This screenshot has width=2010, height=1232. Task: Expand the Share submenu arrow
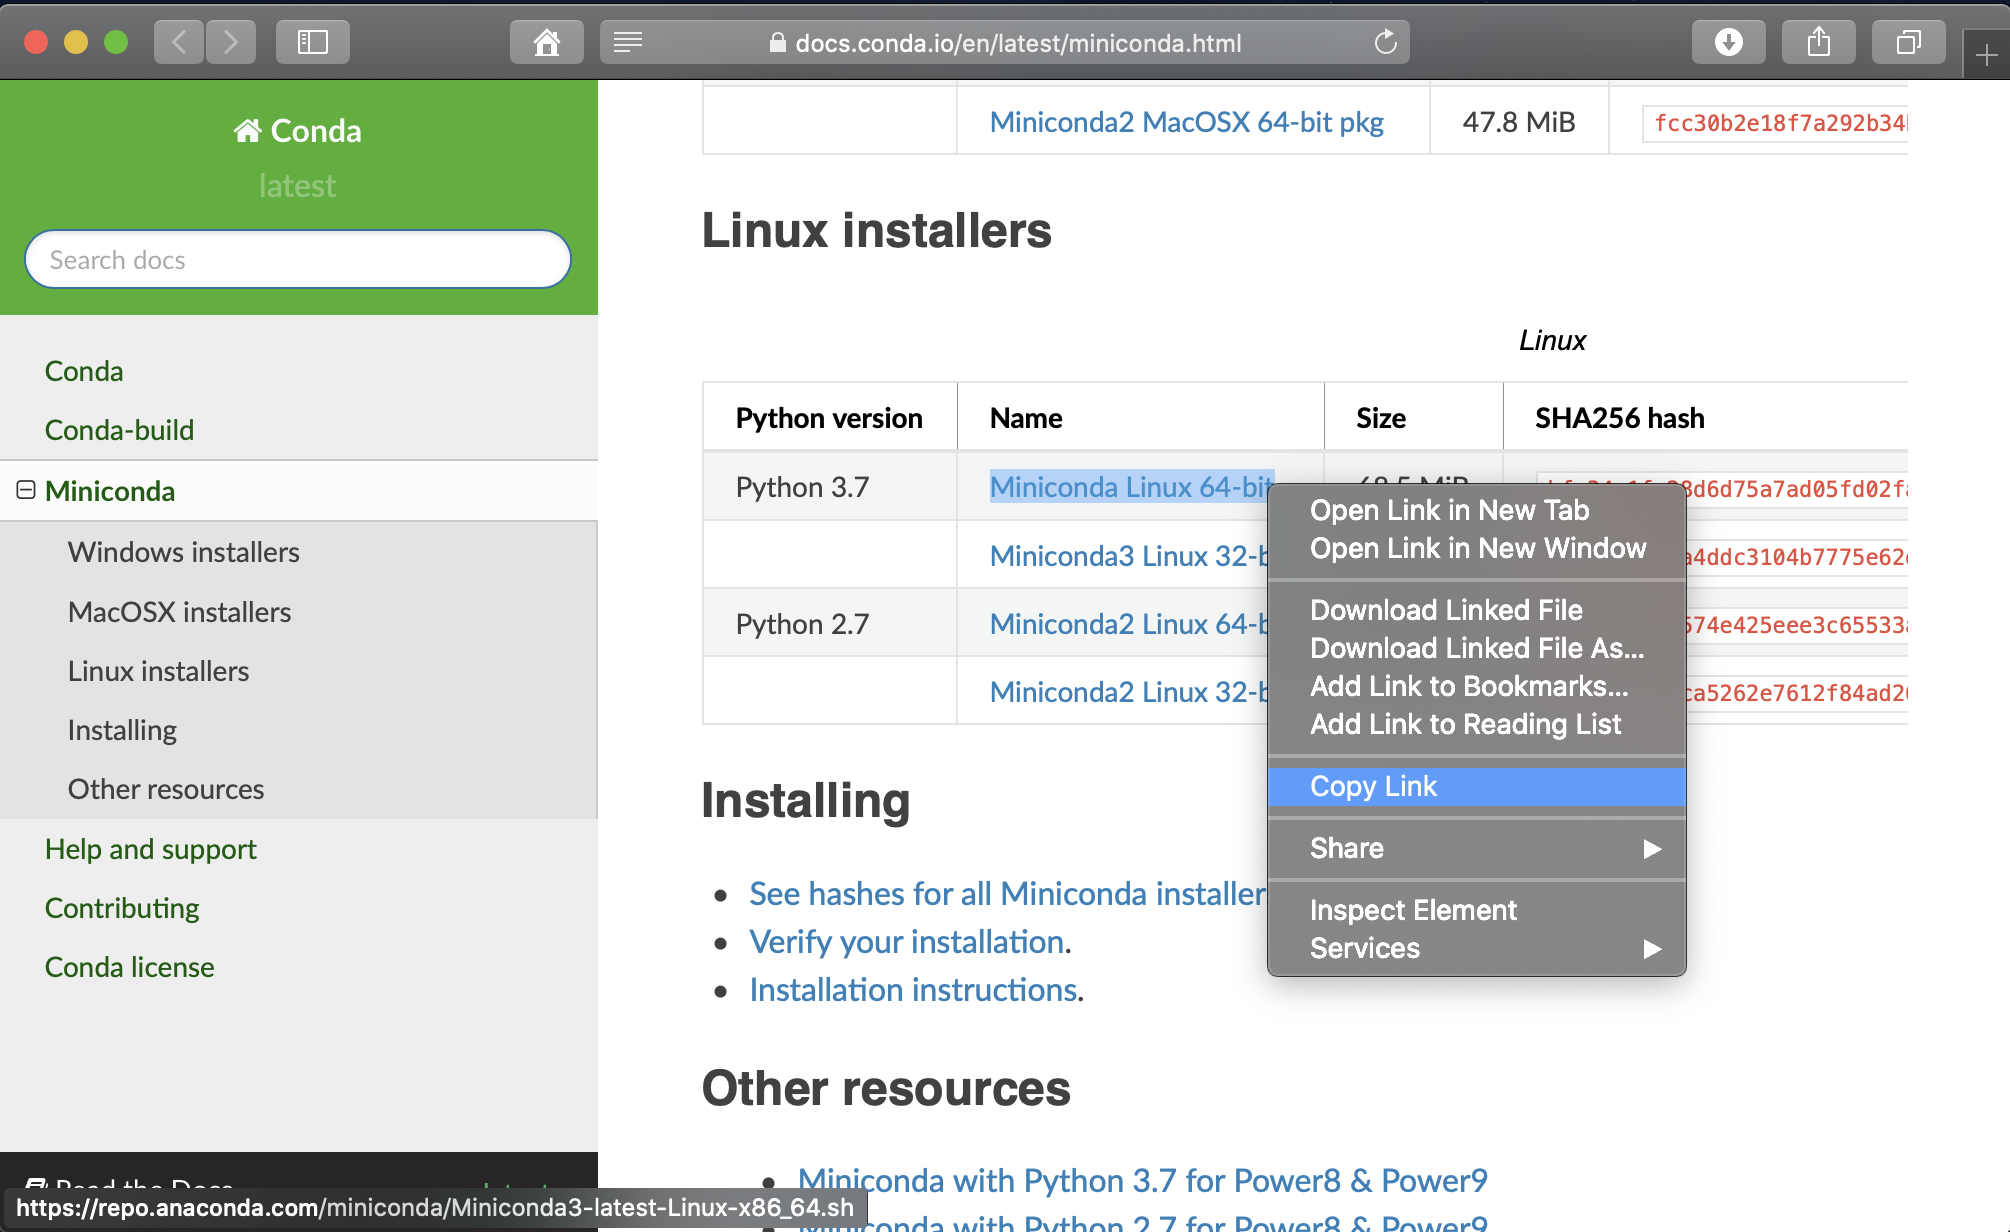coord(1652,849)
